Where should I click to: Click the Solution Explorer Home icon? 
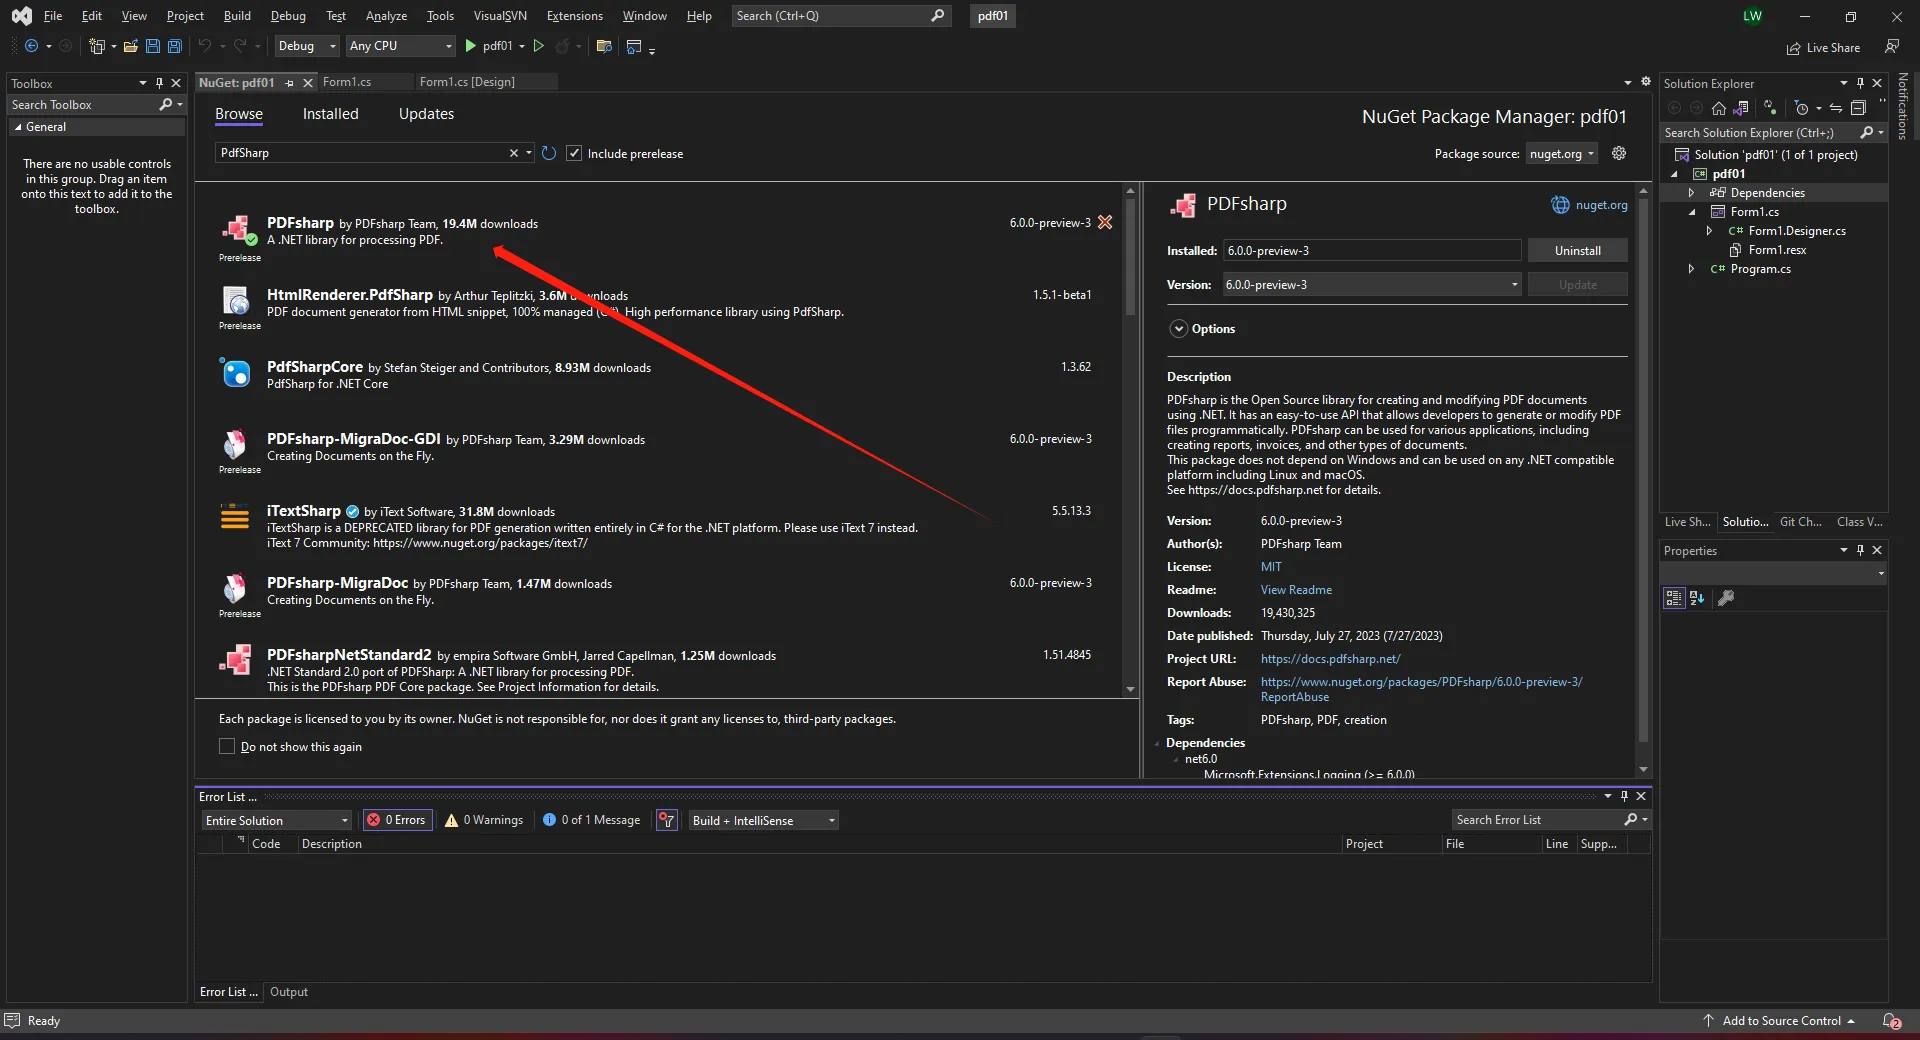1719,108
